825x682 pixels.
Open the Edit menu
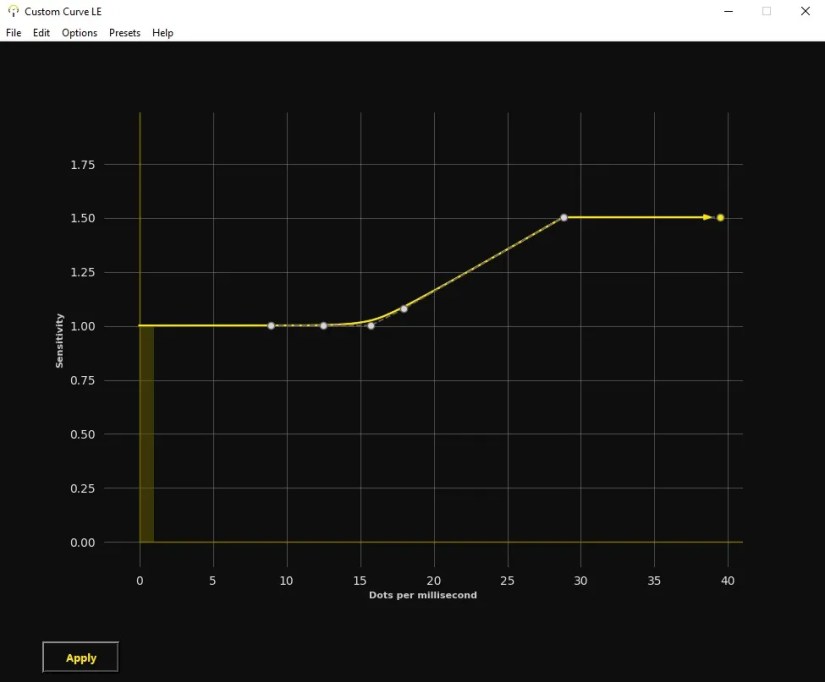[x=40, y=32]
